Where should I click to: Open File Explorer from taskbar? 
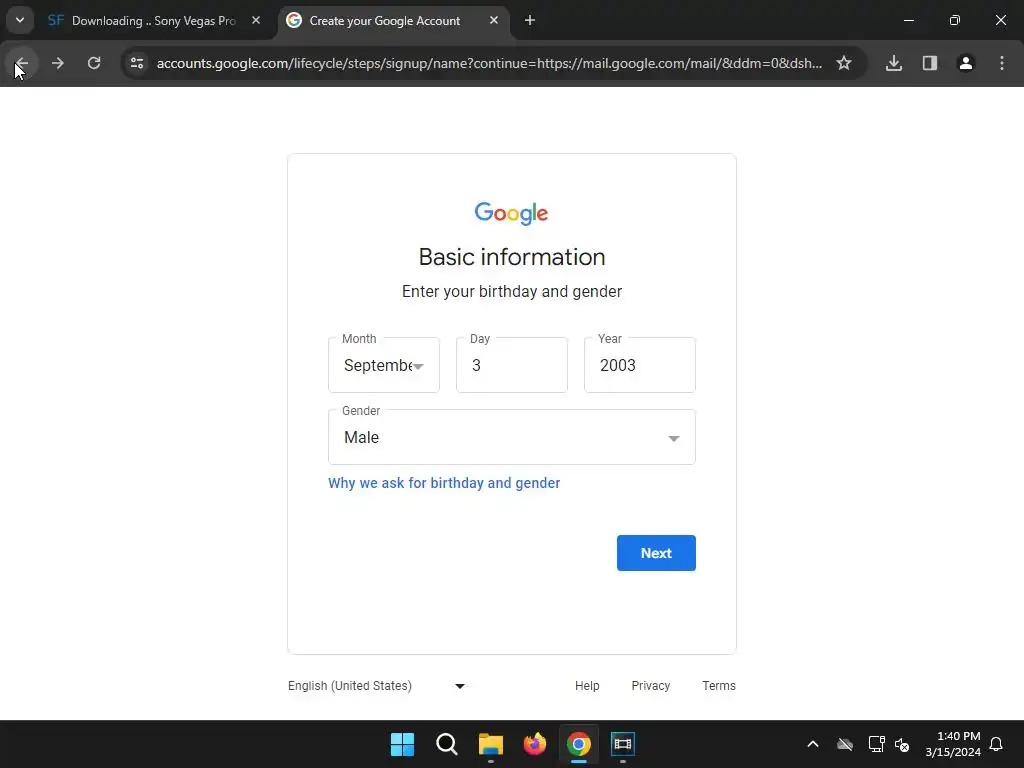click(490, 744)
